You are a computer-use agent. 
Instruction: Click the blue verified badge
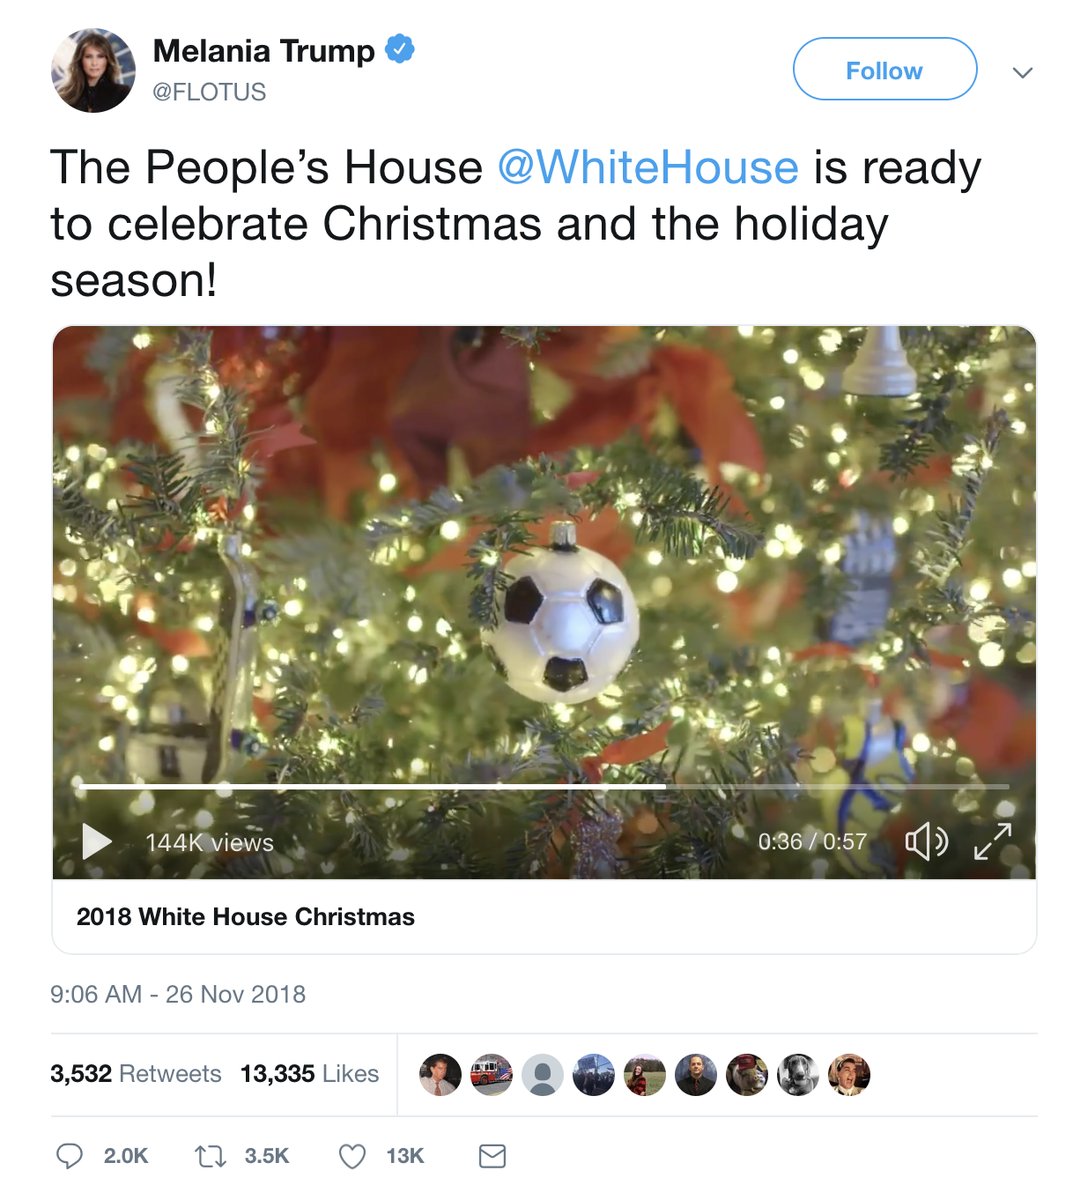coord(400,49)
